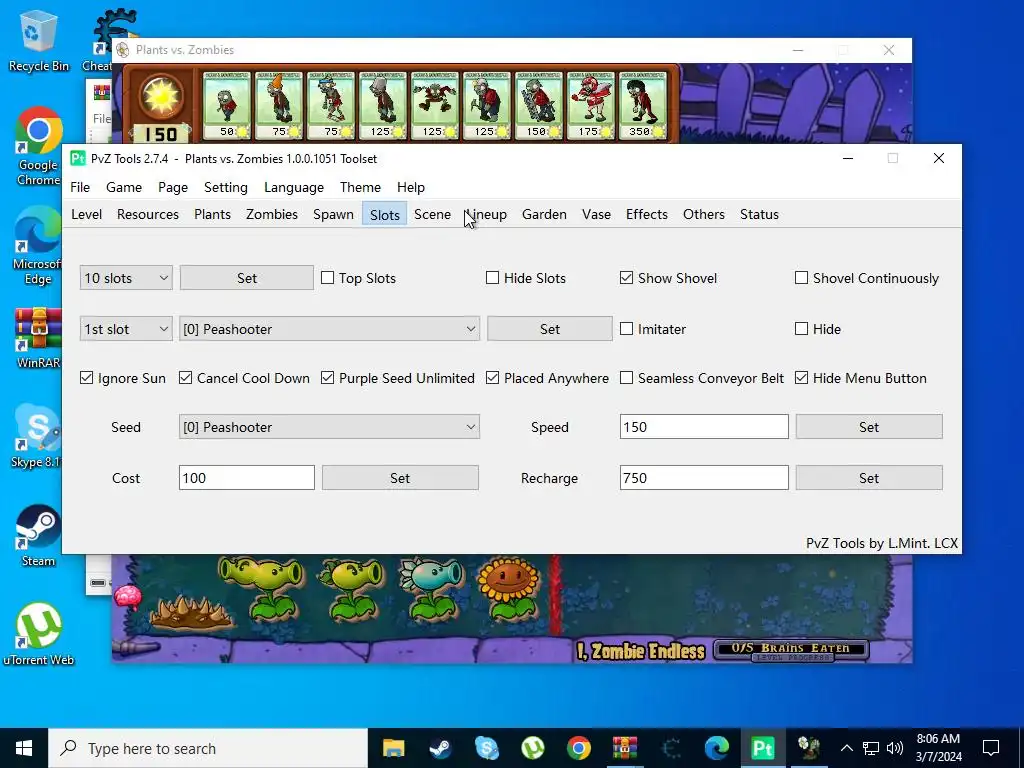Screen dimensions: 1024x768
Task: Click the Cost input field
Action: click(x=247, y=477)
